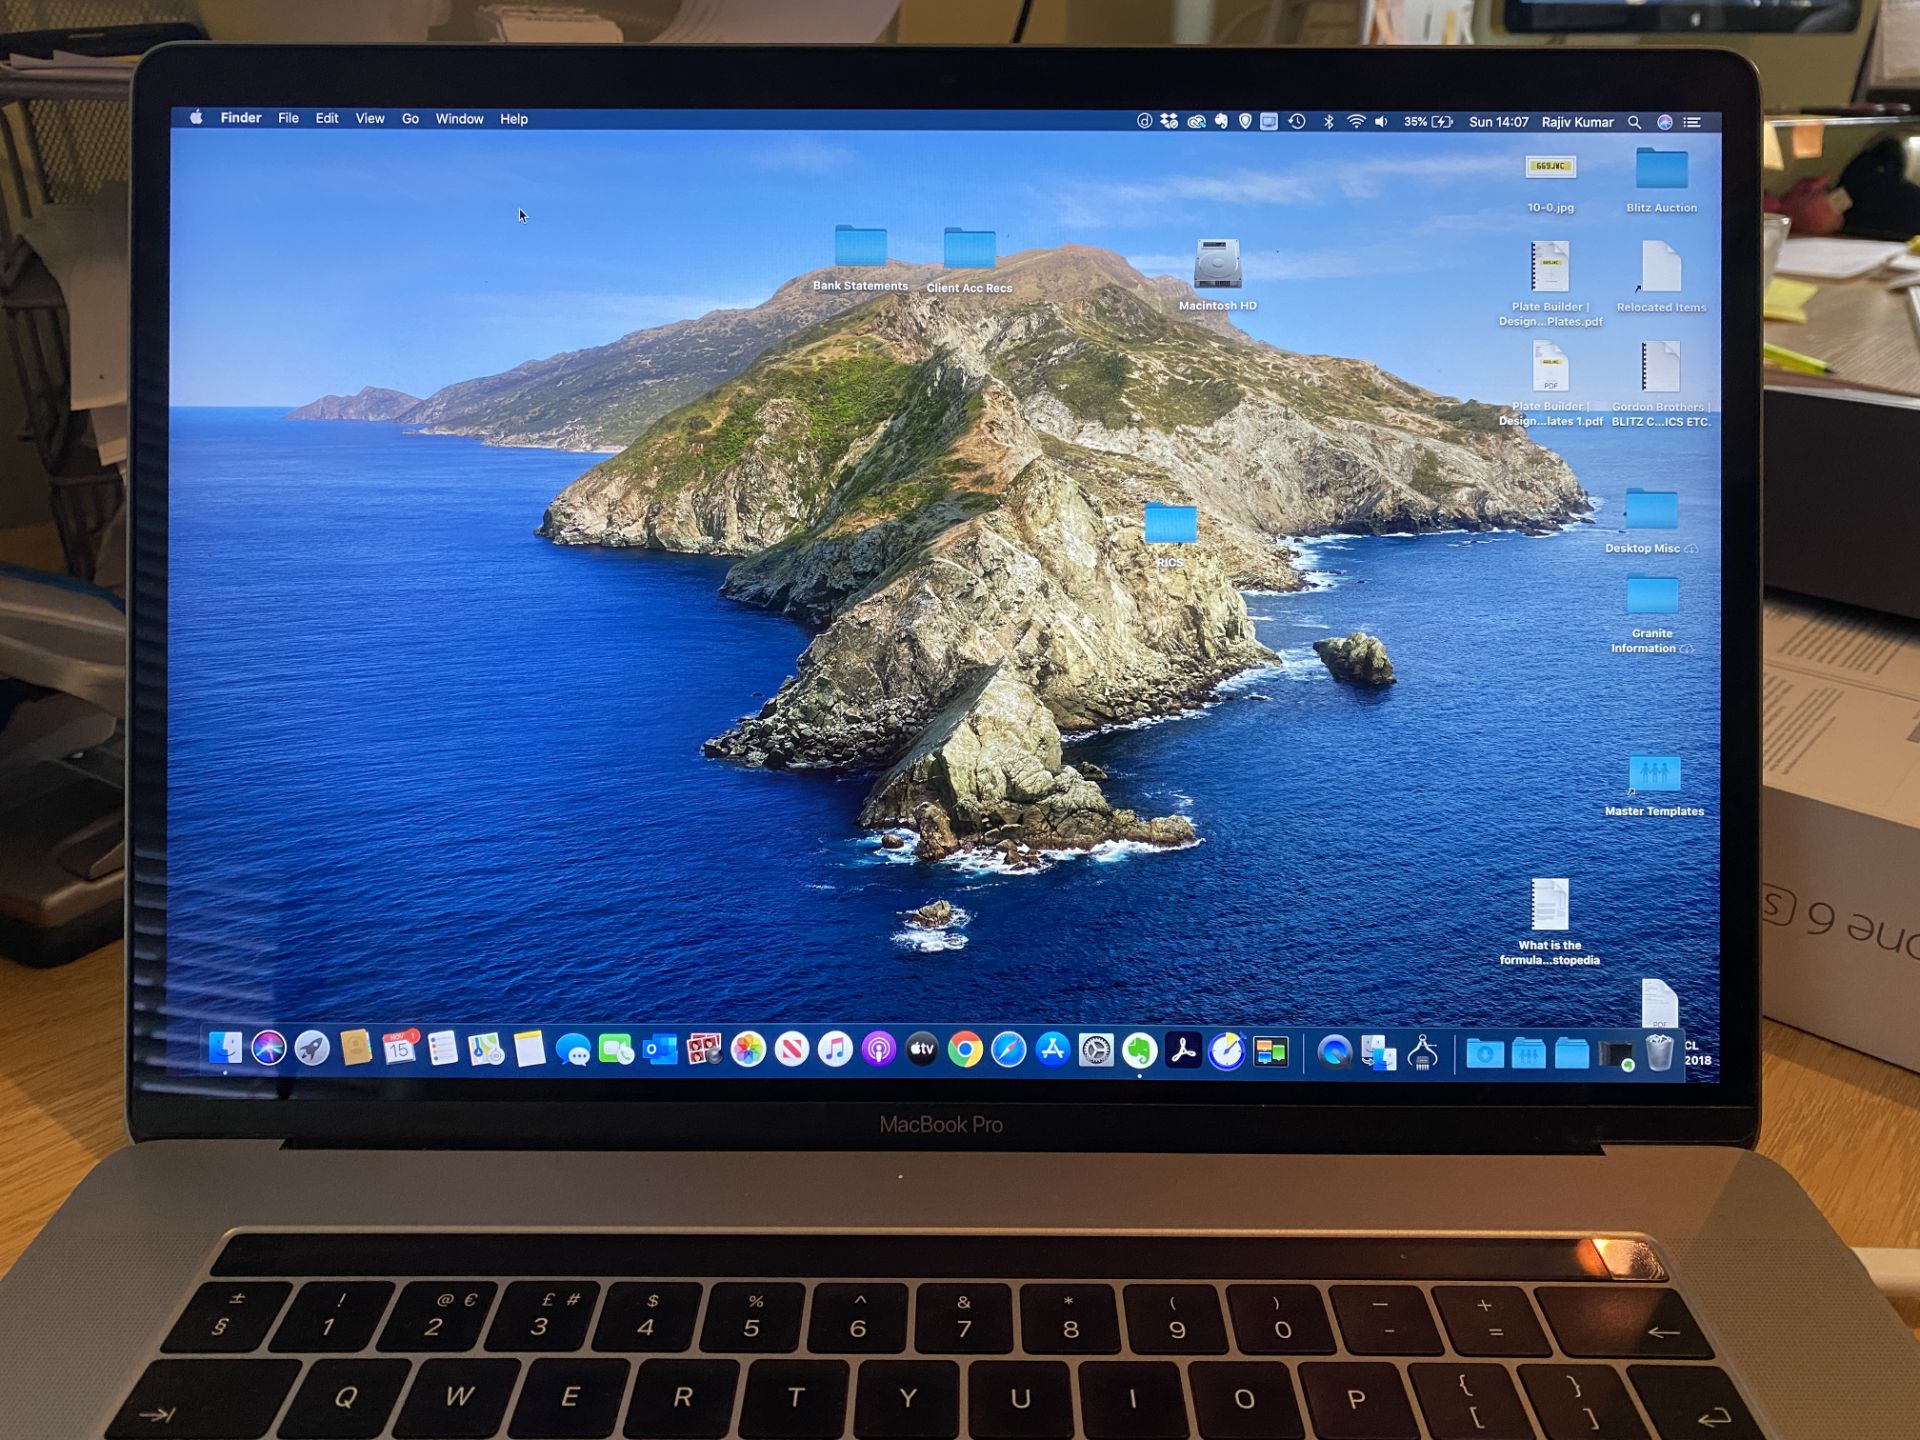The width and height of the screenshot is (1920, 1440).
Task: Open the Finder menu
Action: point(241,118)
